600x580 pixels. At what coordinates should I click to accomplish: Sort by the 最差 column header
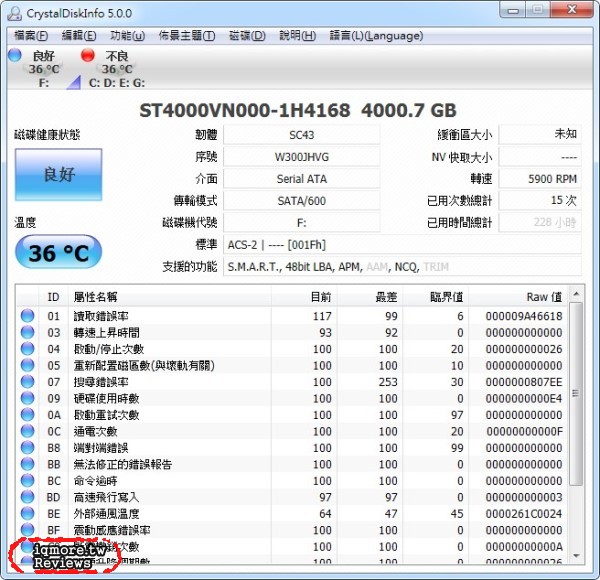[370, 297]
